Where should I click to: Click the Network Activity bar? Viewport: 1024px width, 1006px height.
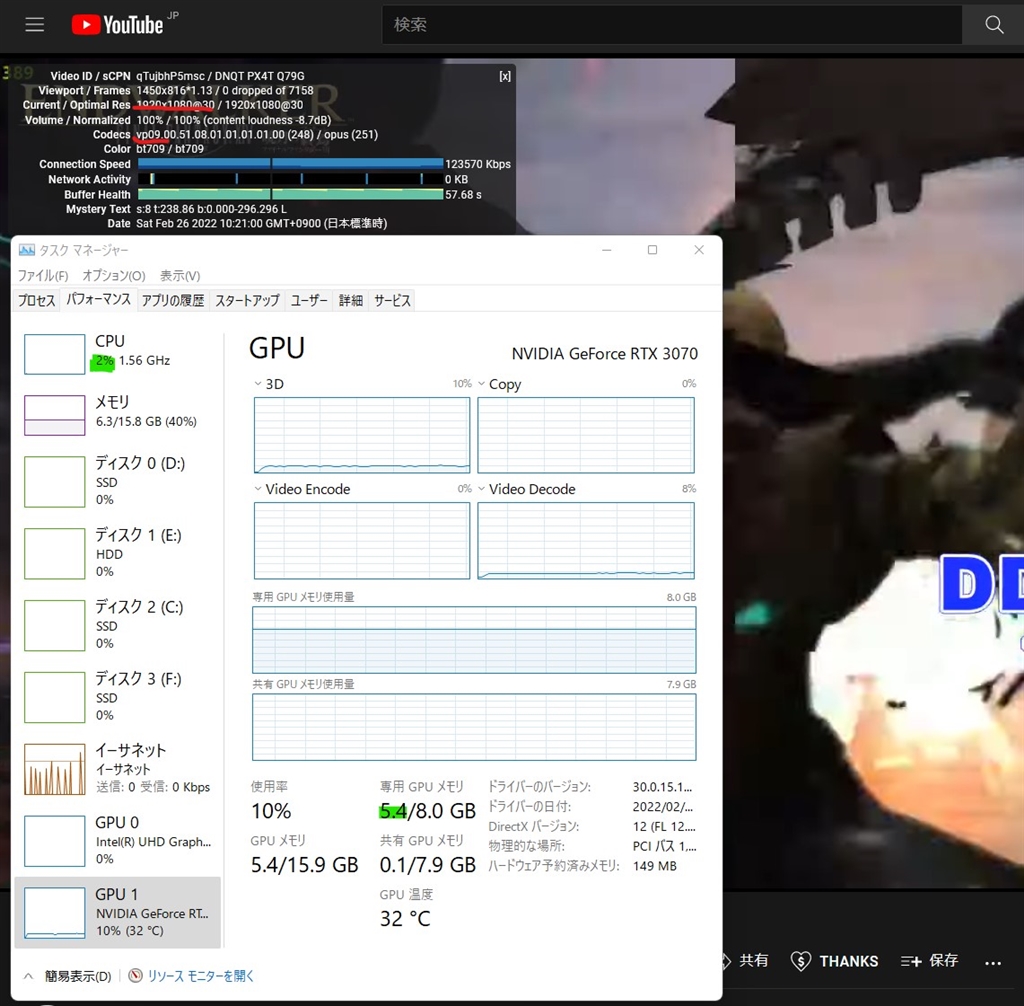pos(291,179)
